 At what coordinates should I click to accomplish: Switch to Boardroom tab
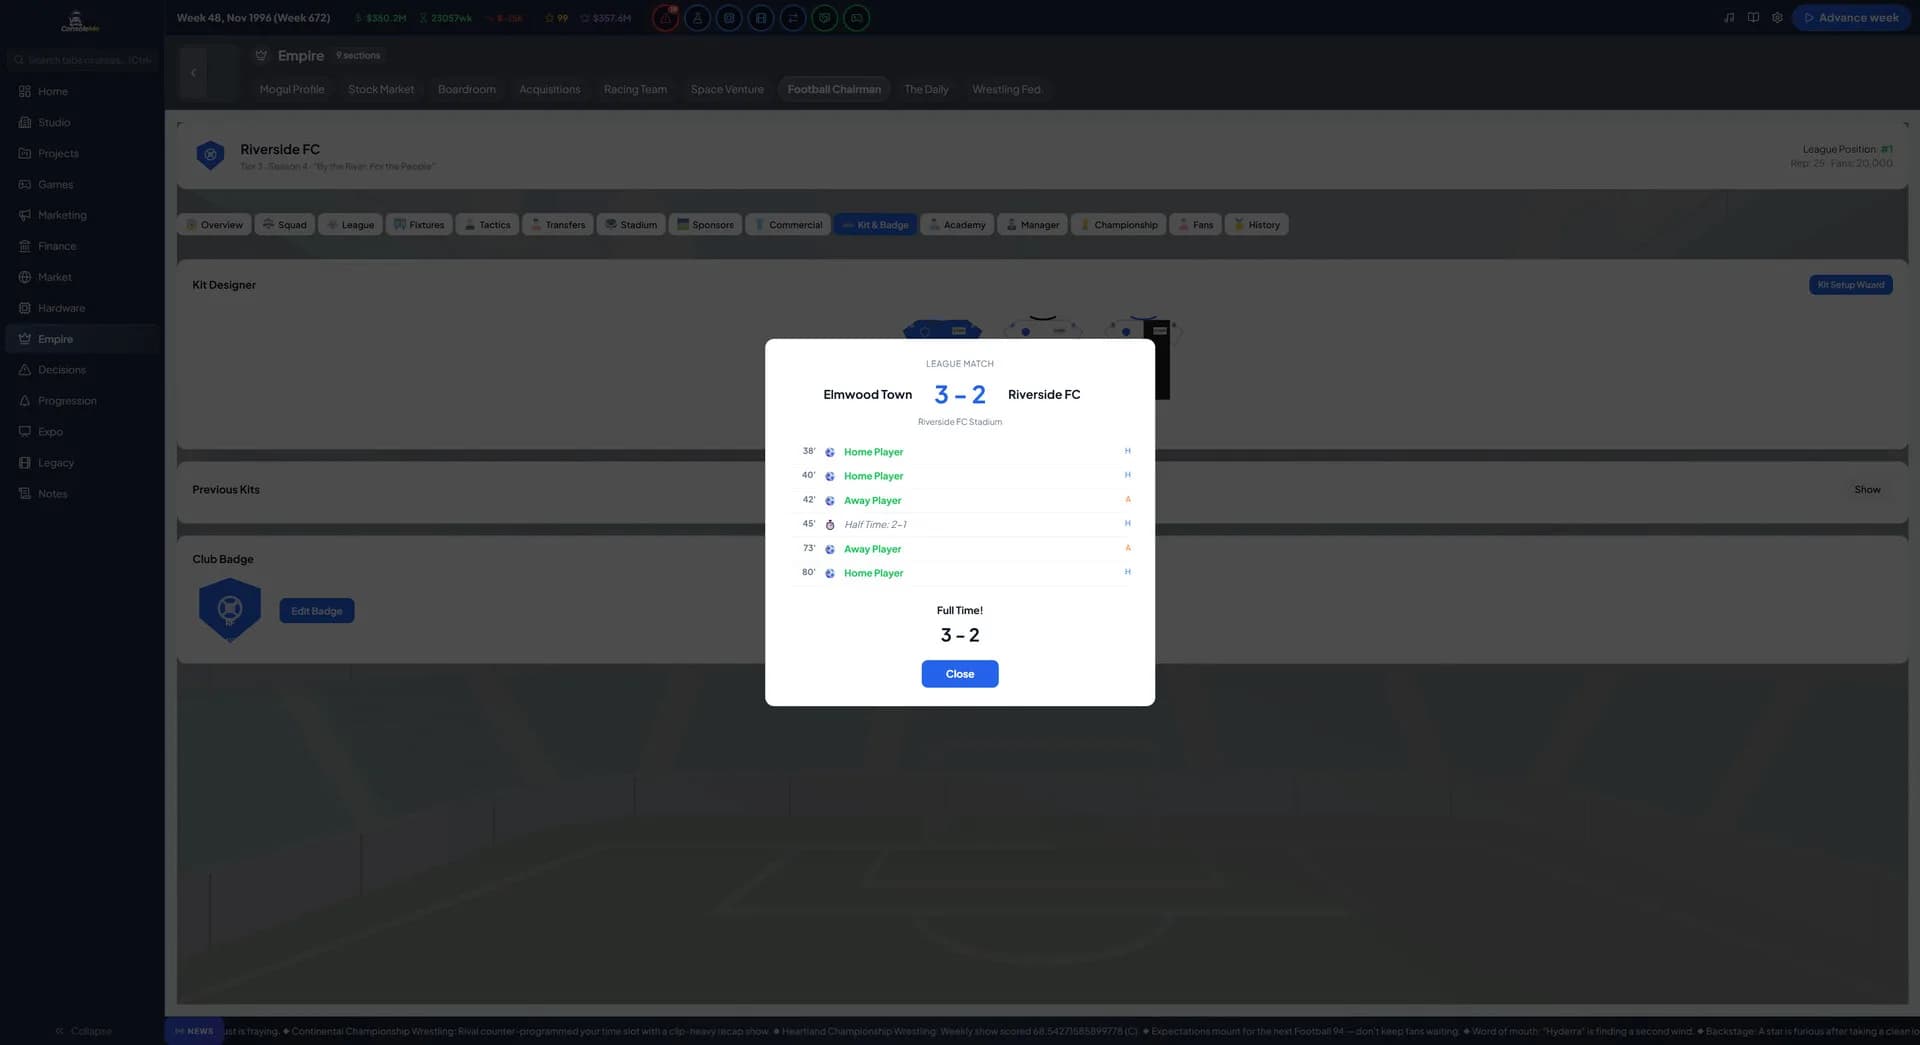point(466,89)
